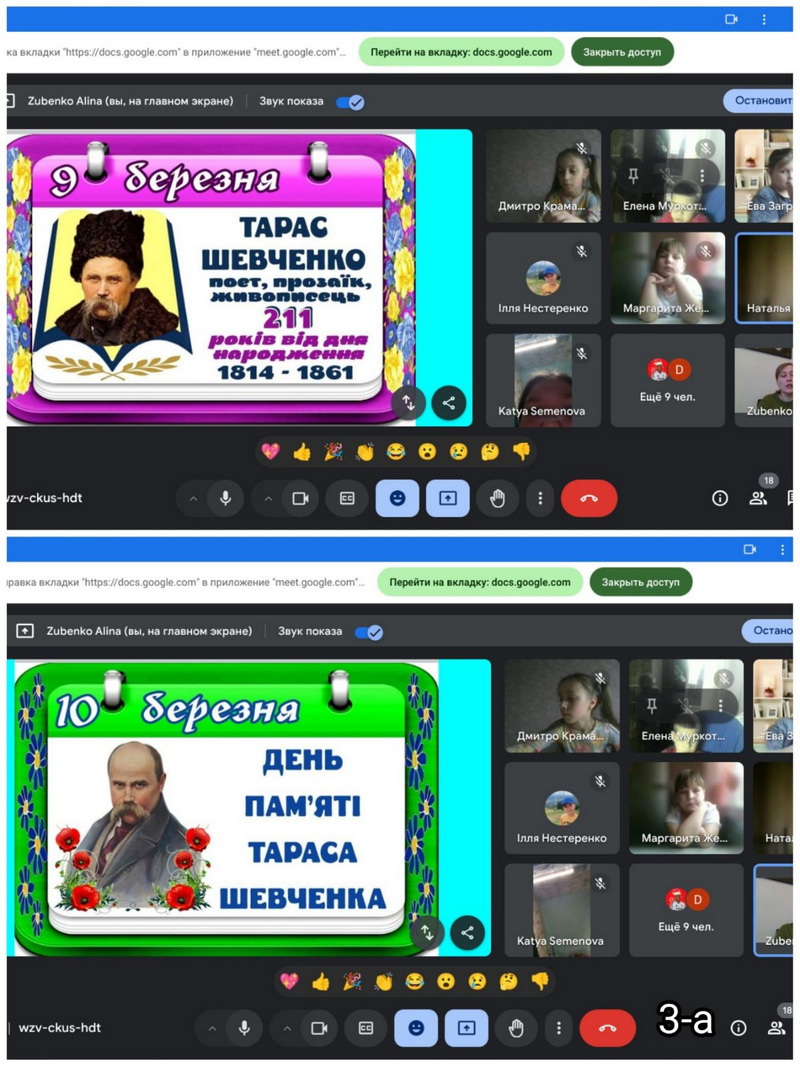Toggle the Звук показа switch above the 10 березня slide
The width and height of the screenshot is (800, 1067).
pyautogui.click(x=369, y=632)
